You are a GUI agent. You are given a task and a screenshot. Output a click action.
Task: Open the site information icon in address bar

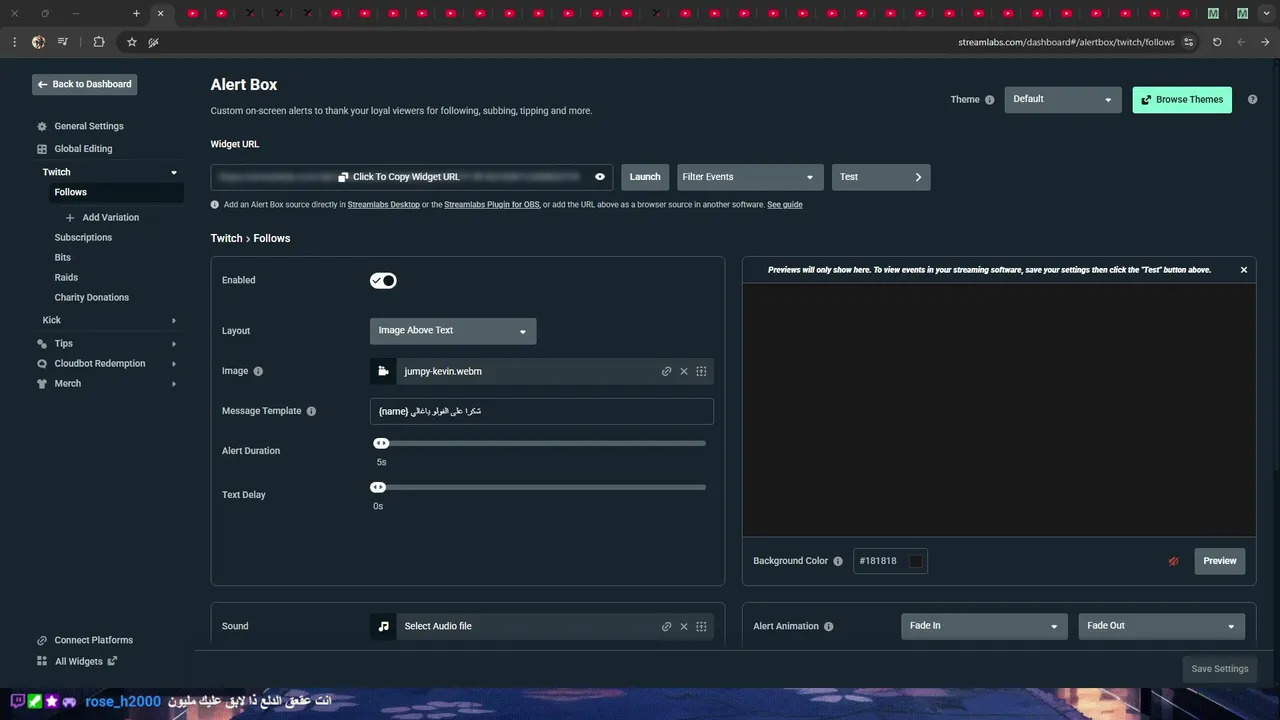(1188, 42)
